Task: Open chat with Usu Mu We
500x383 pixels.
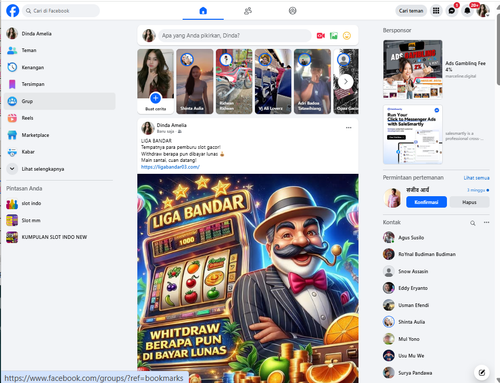Action: click(x=436, y=356)
